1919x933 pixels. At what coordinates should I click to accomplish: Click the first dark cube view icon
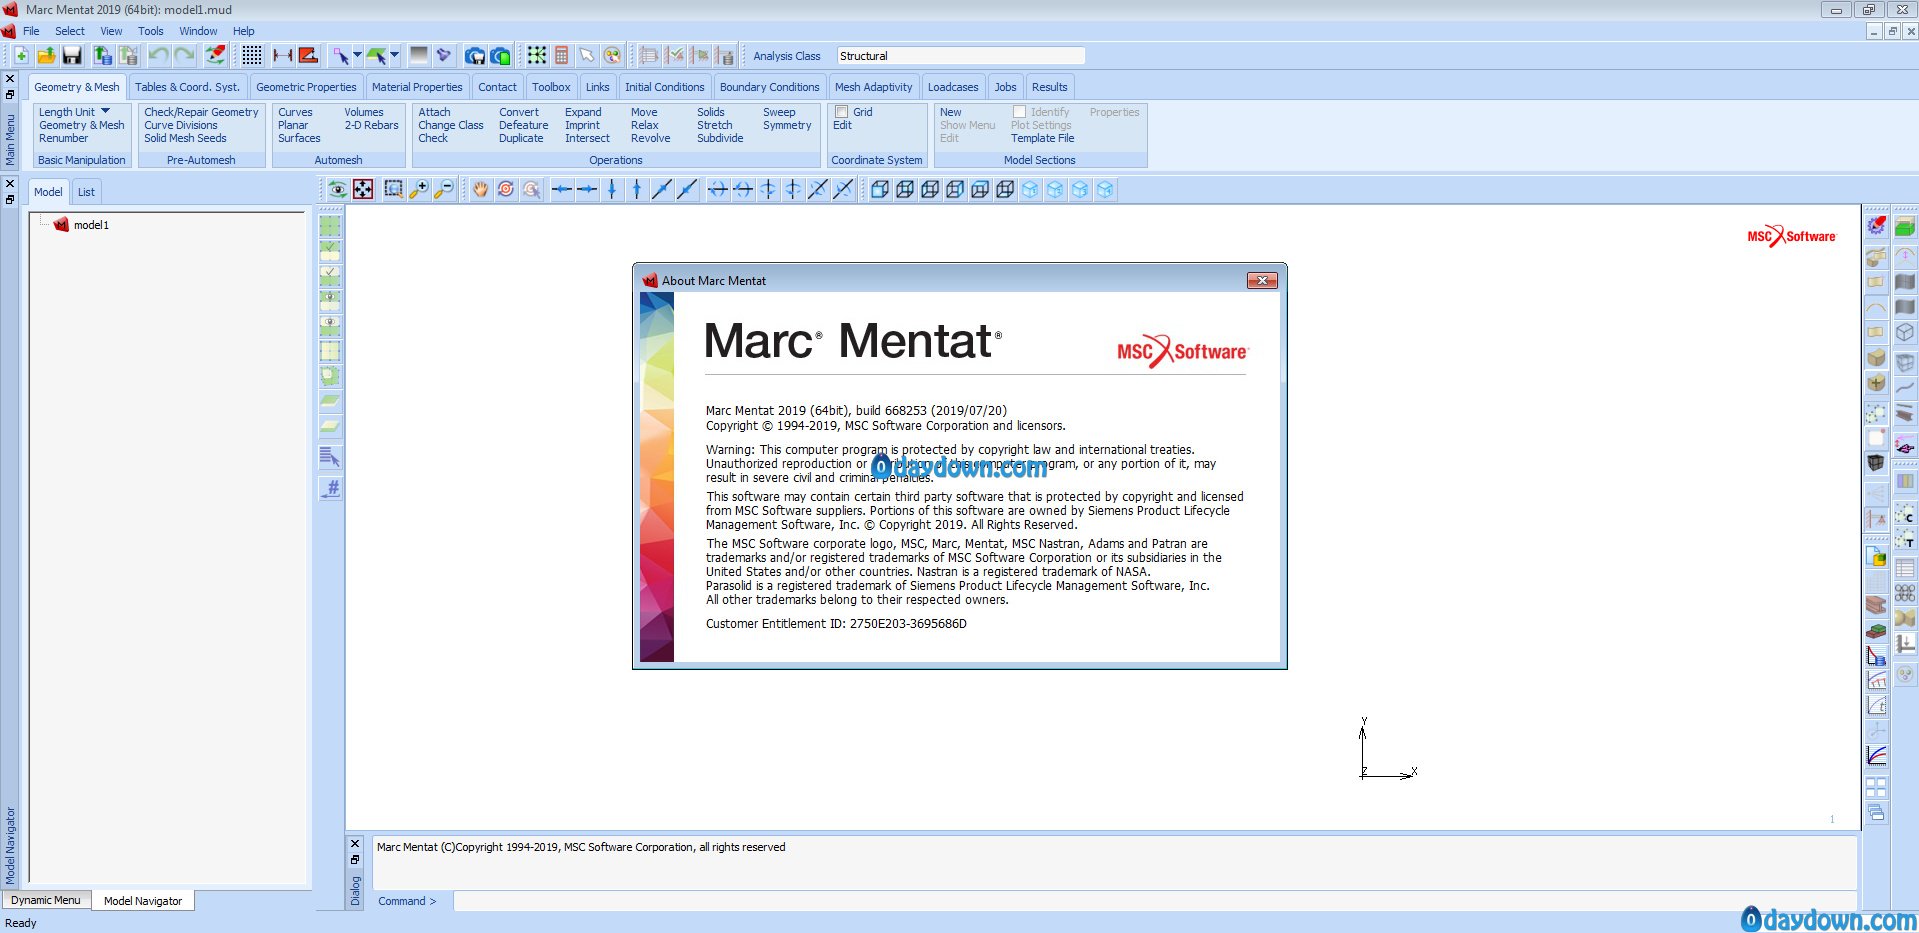880,189
